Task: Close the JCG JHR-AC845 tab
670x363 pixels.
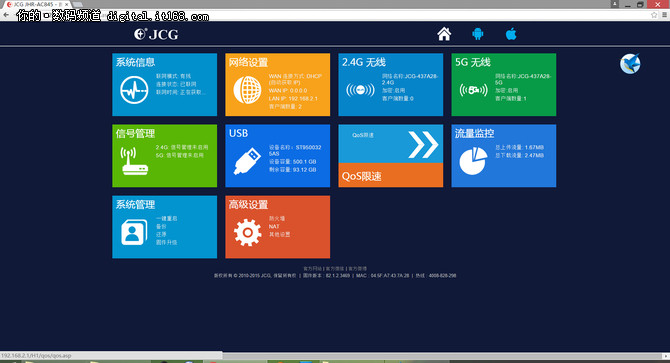Action: point(67,4)
